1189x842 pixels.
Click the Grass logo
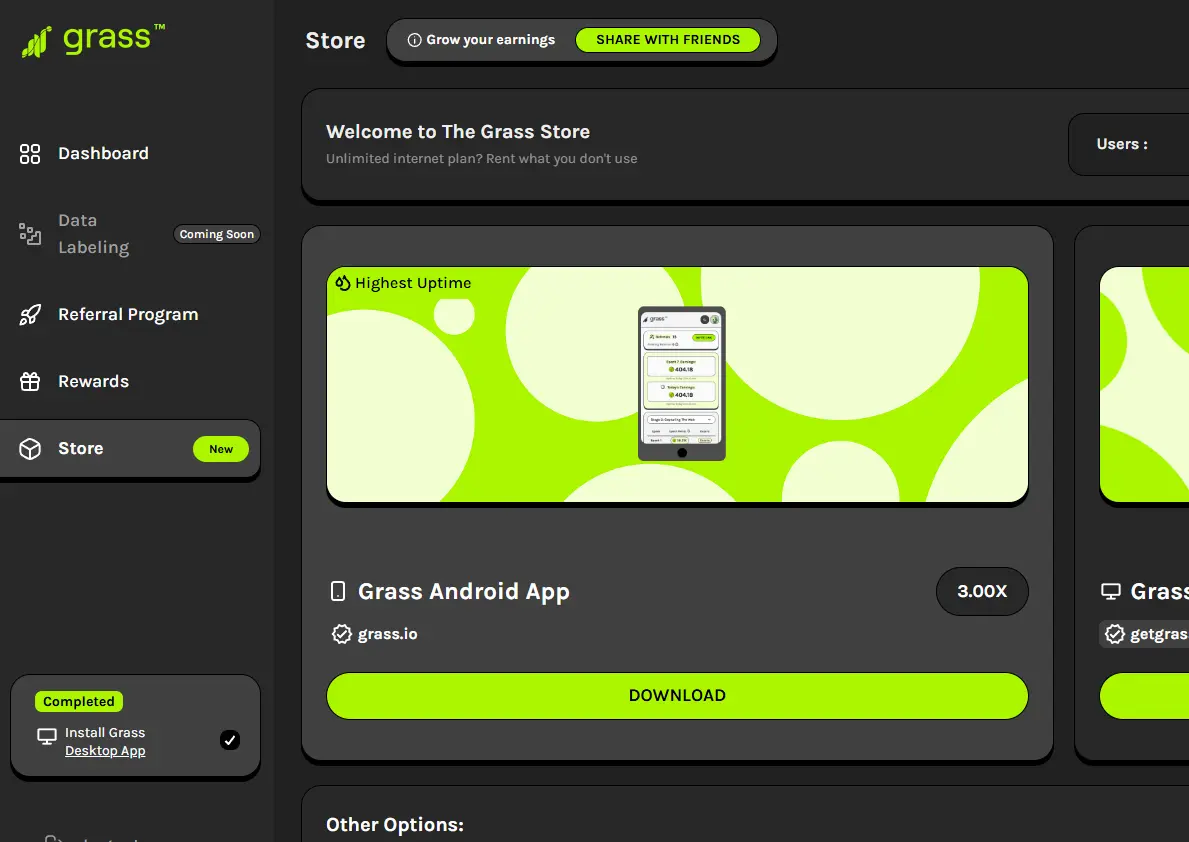(93, 40)
